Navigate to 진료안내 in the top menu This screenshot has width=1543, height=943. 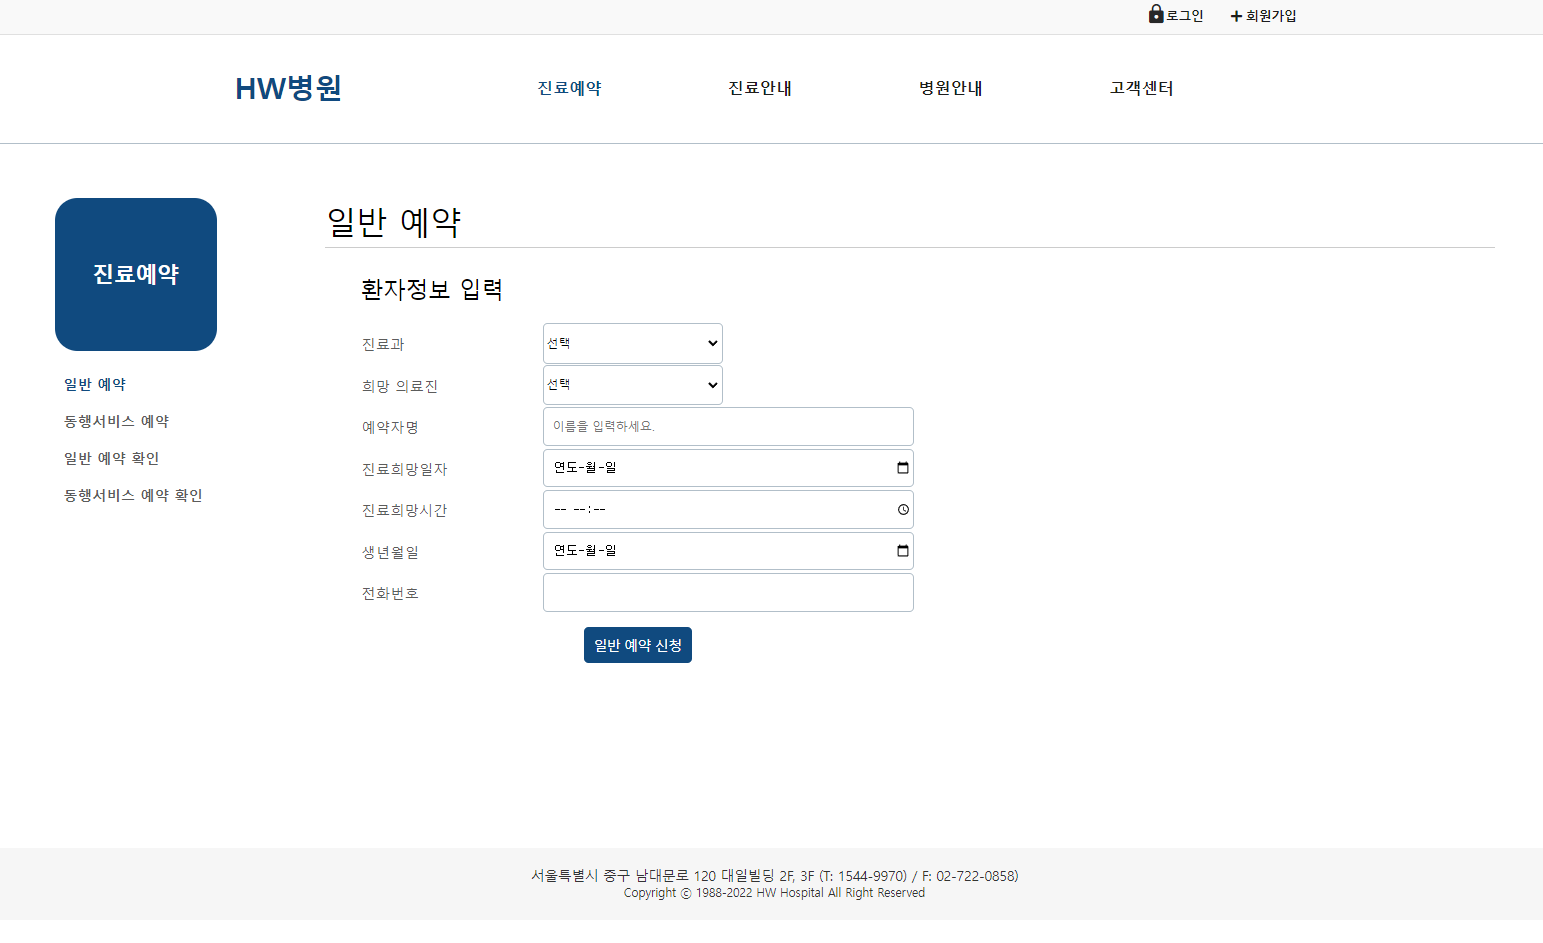(759, 88)
